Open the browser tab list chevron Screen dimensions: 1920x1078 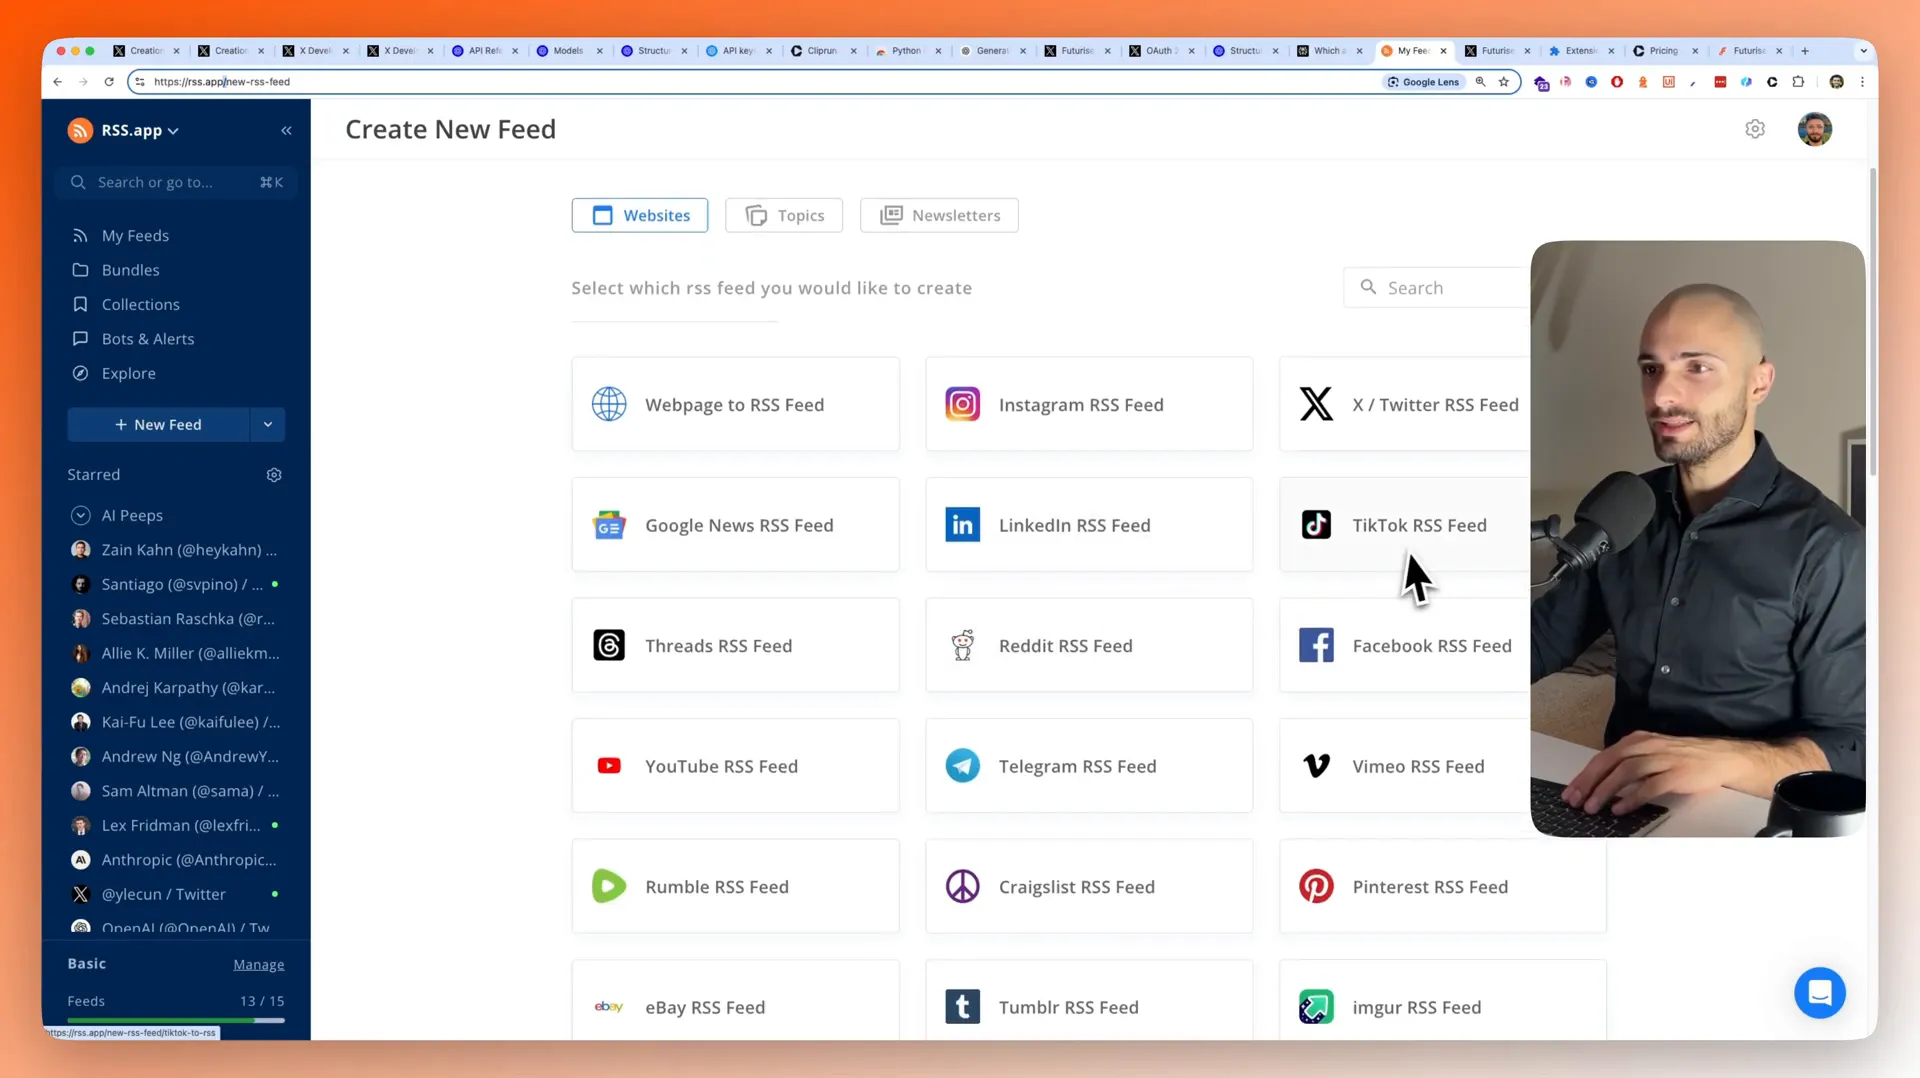pos(1862,50)
